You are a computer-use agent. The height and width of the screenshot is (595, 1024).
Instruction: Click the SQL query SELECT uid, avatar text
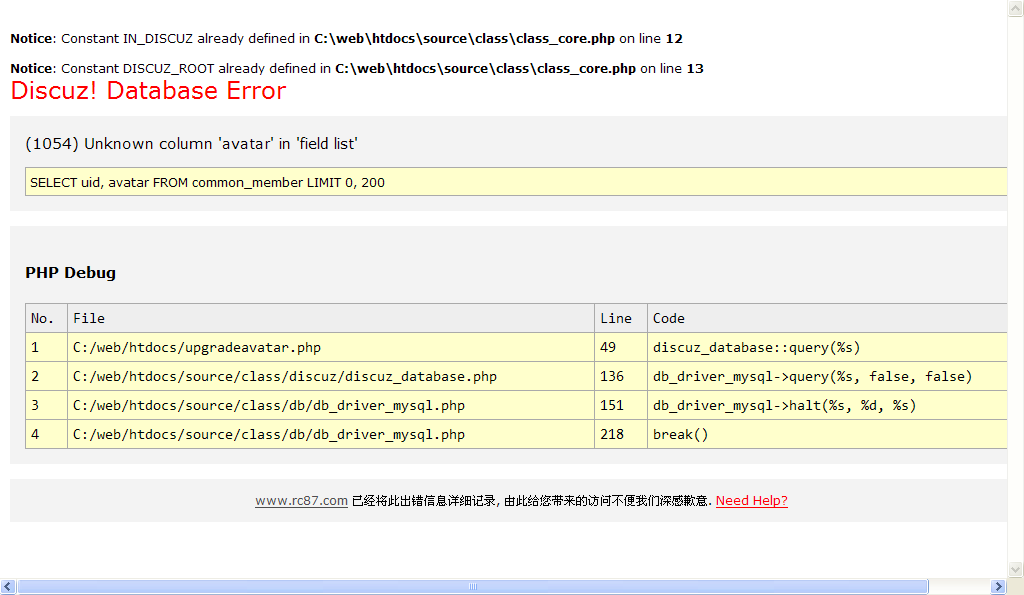pos(208,183)
